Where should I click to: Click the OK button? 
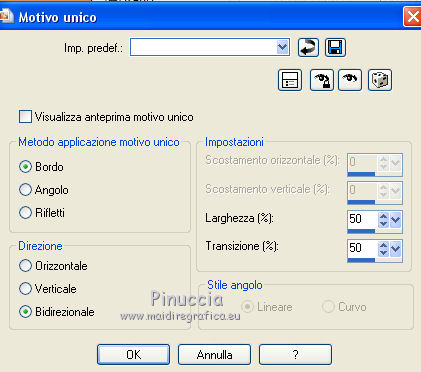pos(133,355)
